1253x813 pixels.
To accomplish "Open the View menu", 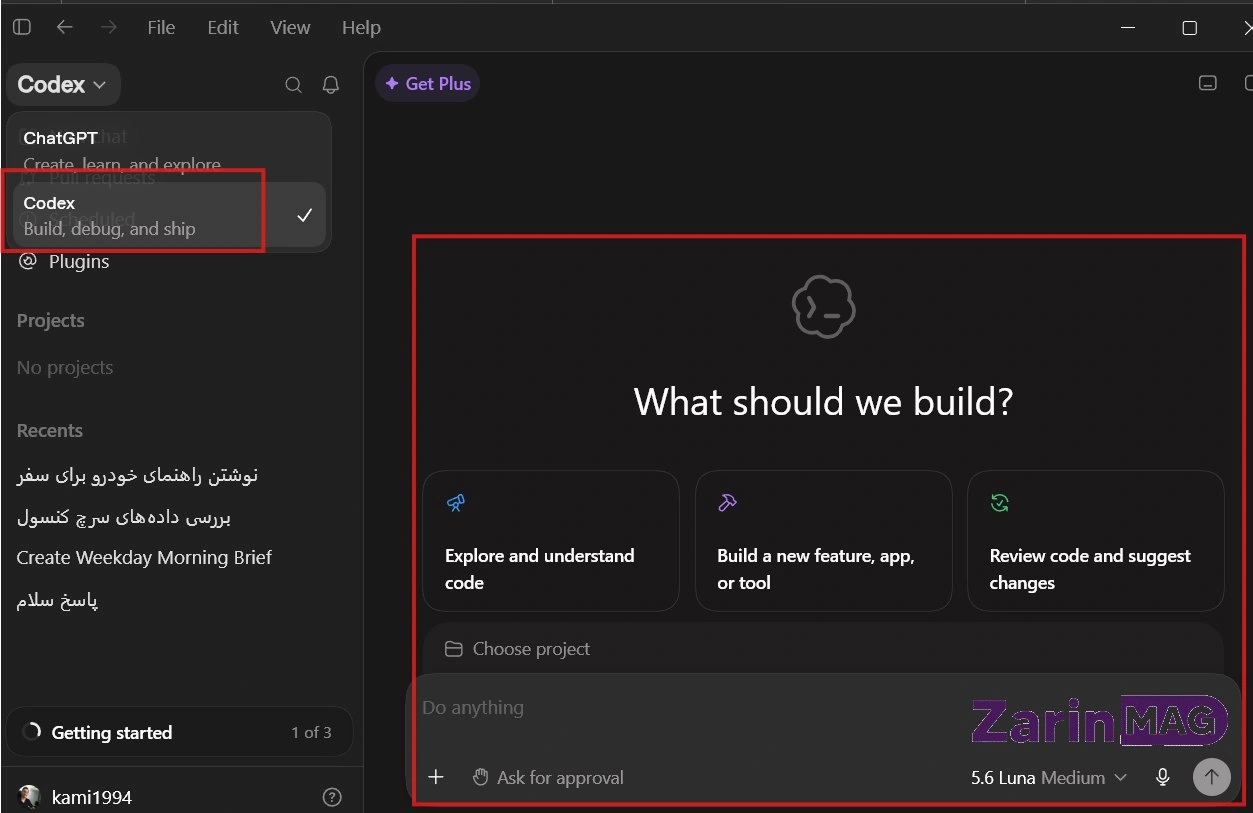I will [x=290, y=28].
